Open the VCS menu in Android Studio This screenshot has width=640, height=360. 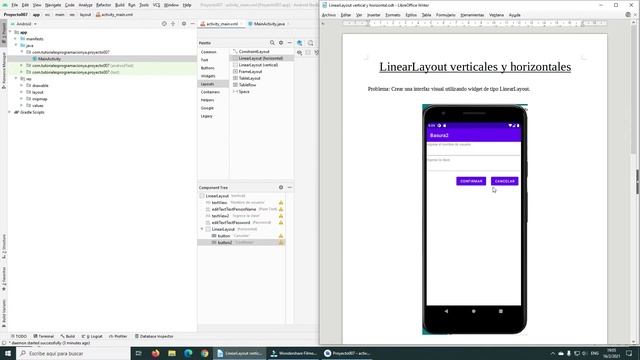point(156,5)
